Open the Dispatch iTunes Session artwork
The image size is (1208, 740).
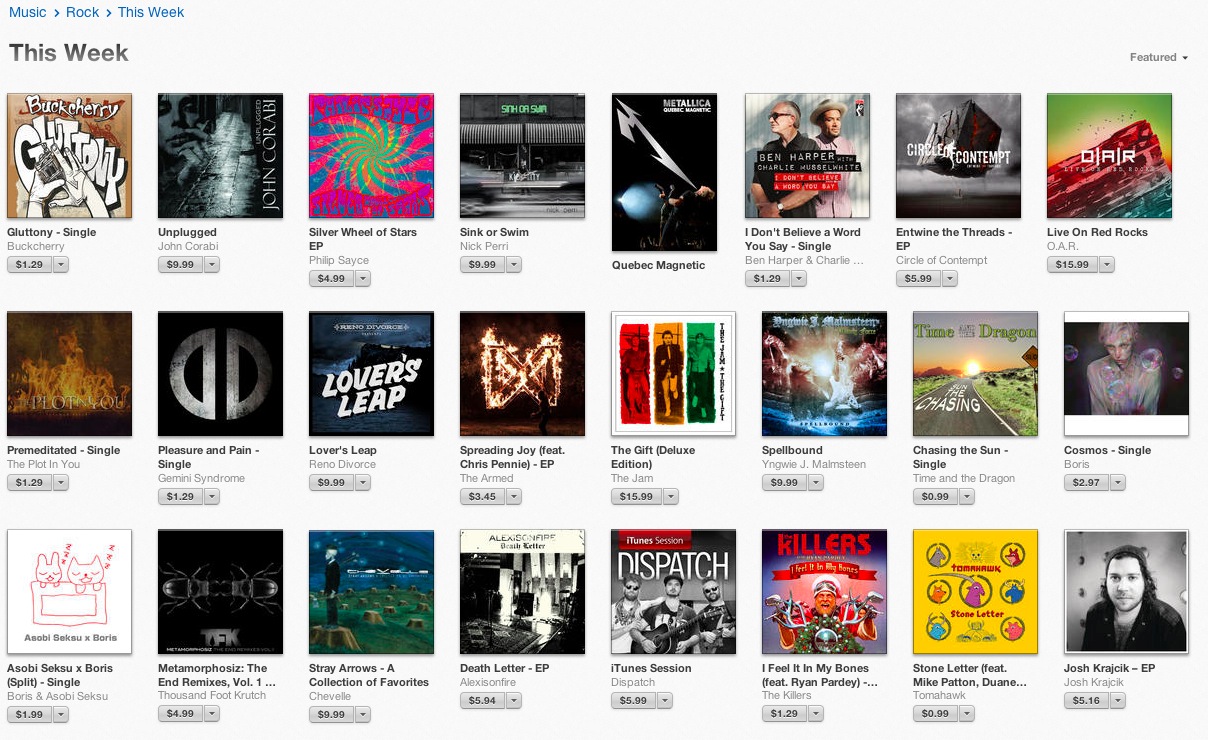[x=673, y=592]
